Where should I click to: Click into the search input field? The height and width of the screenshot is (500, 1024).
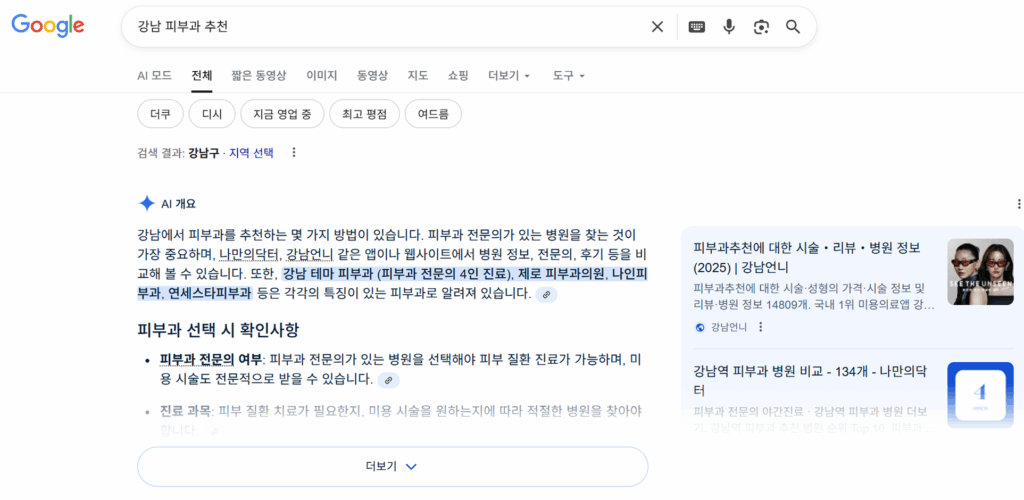pos(380,27)
